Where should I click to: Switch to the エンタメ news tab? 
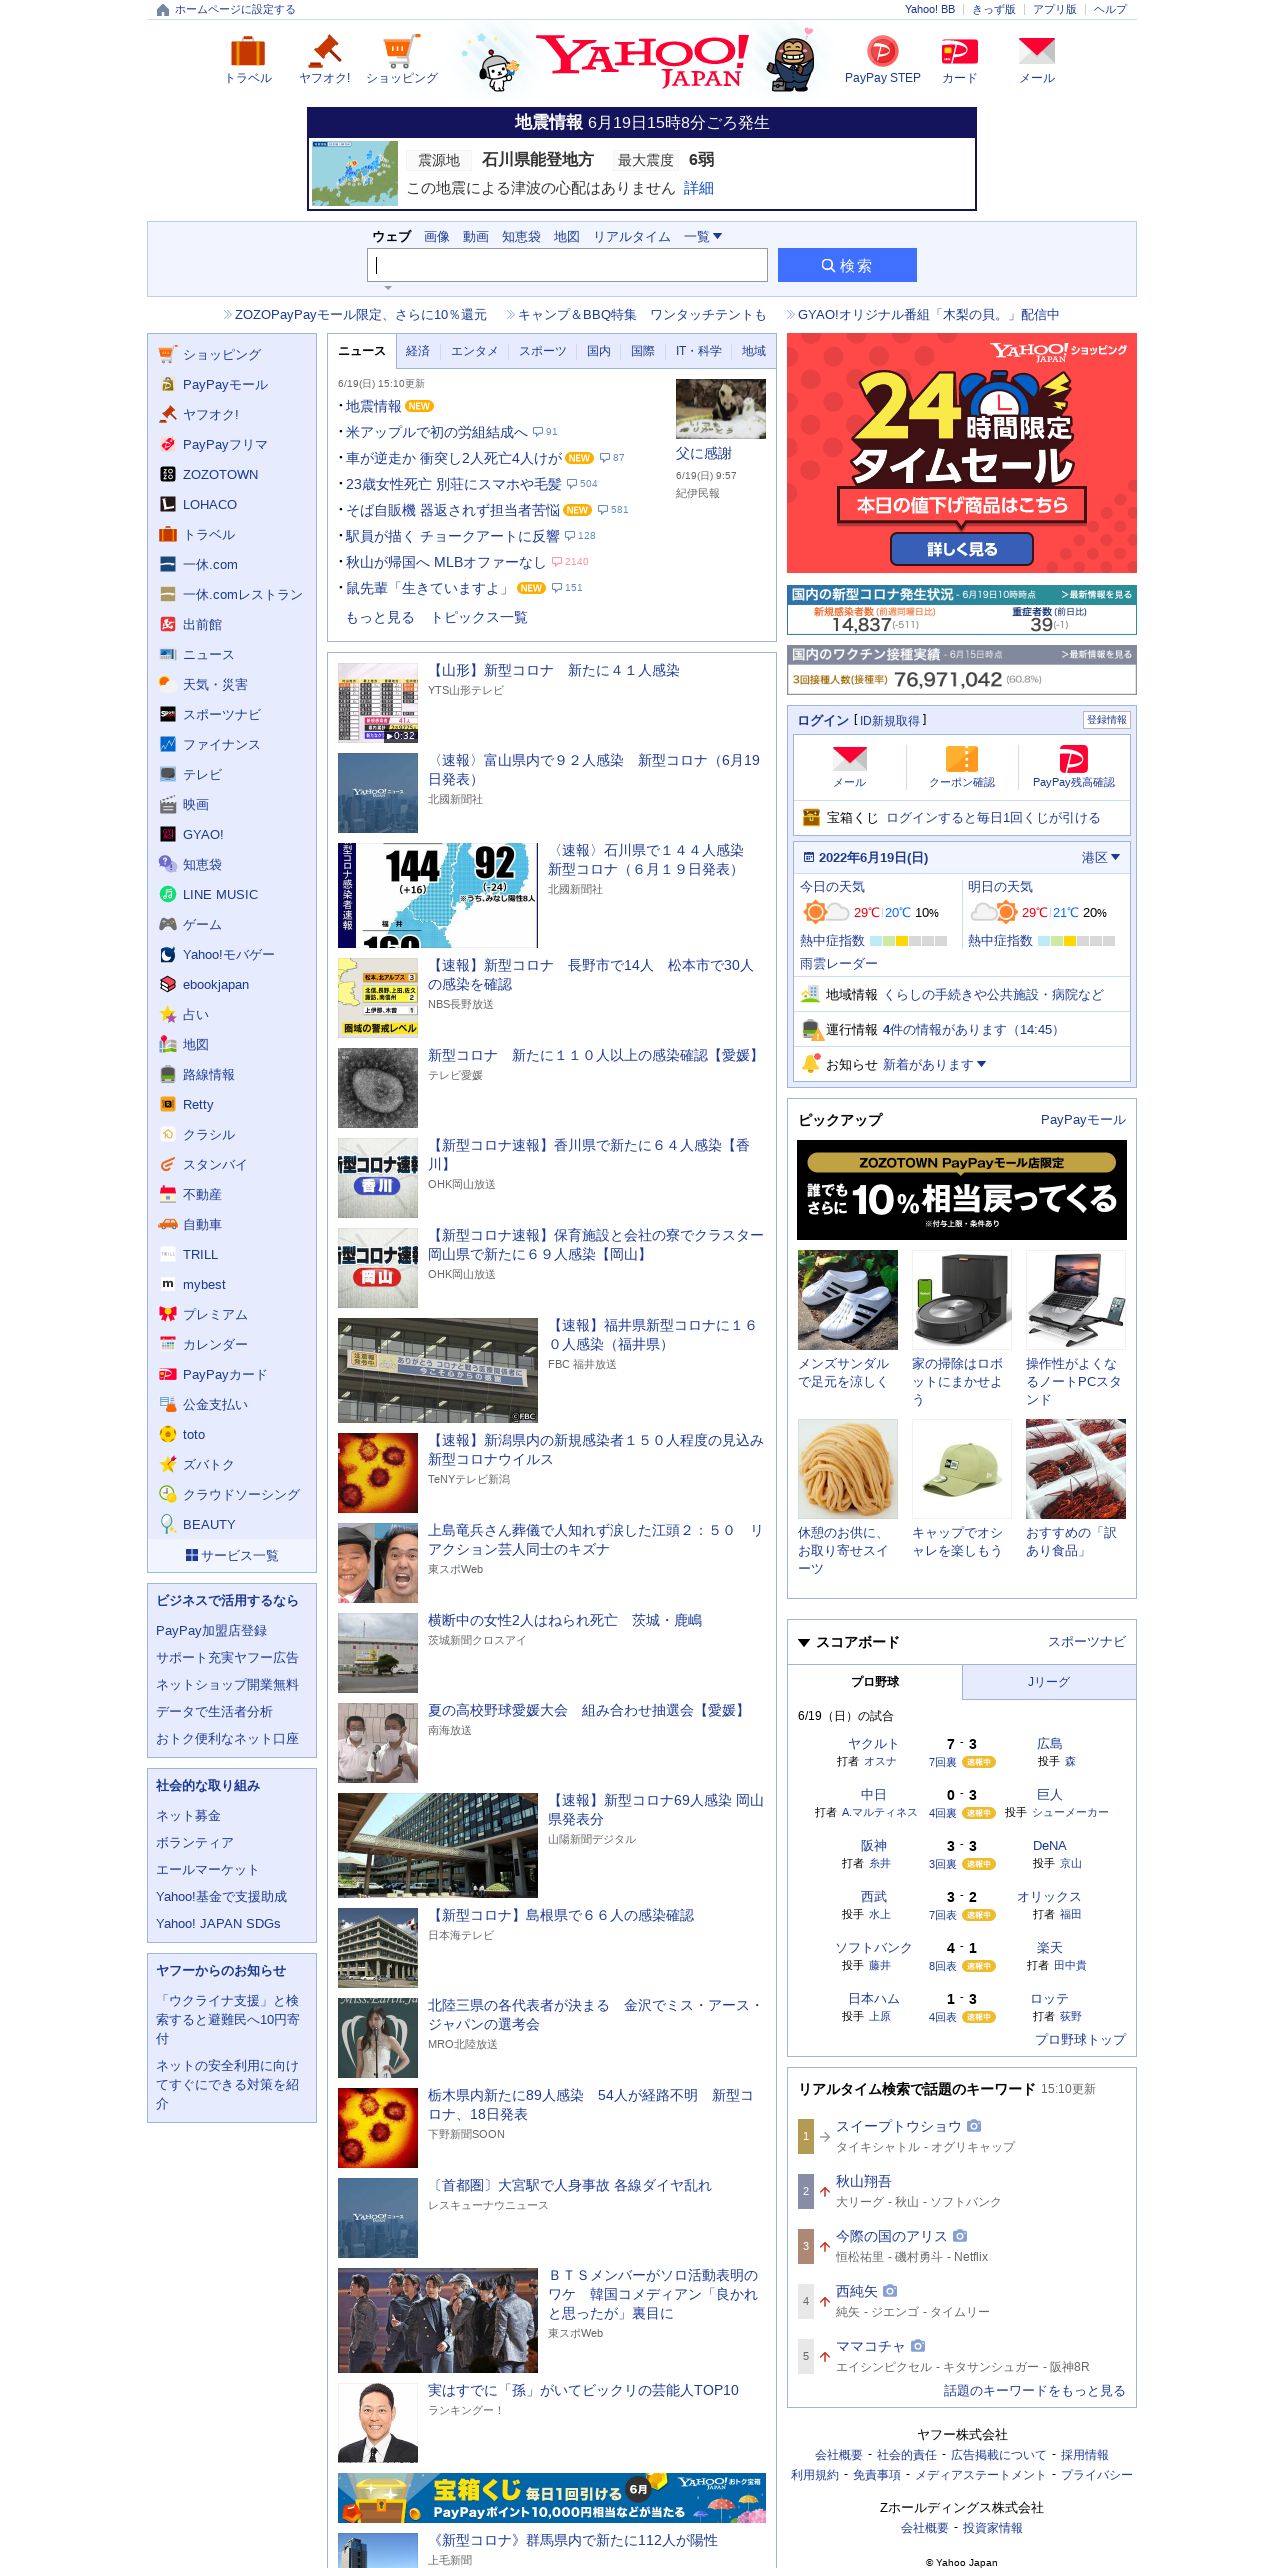(474, 351)
